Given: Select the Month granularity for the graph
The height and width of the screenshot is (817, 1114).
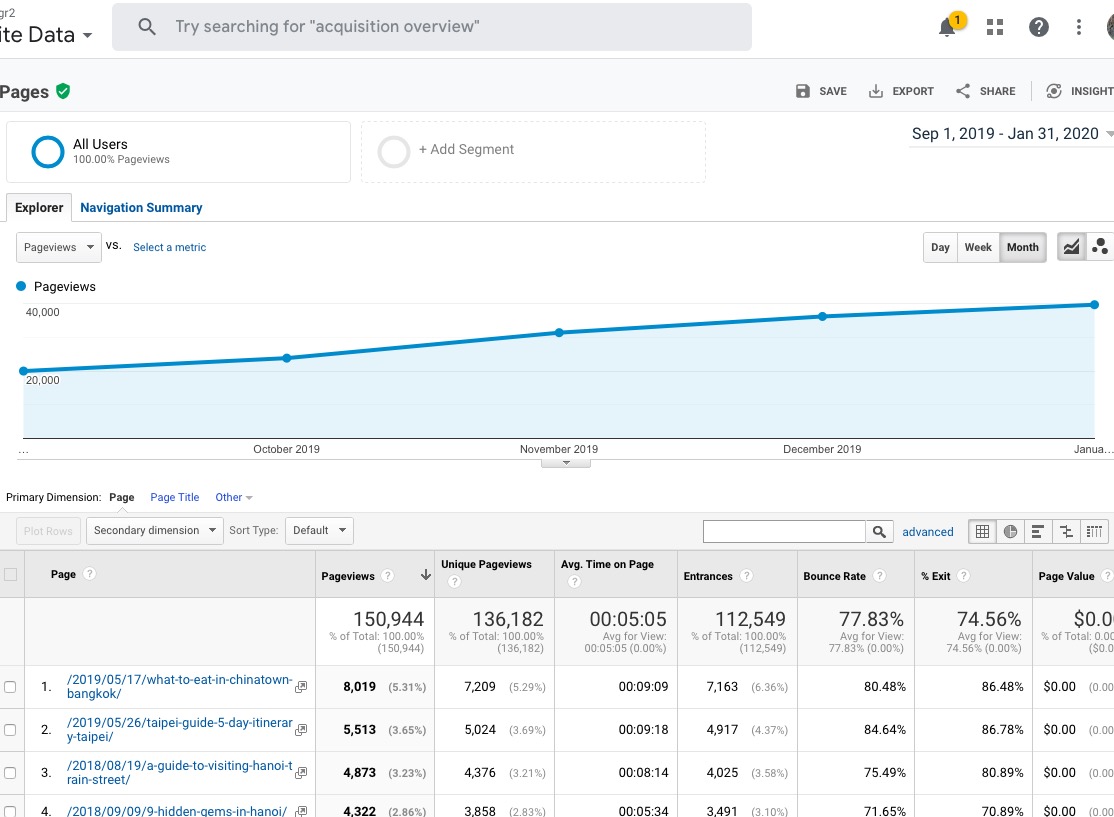Looking at the screenshot, I should pyautogui.click(x=1022, y=247).
